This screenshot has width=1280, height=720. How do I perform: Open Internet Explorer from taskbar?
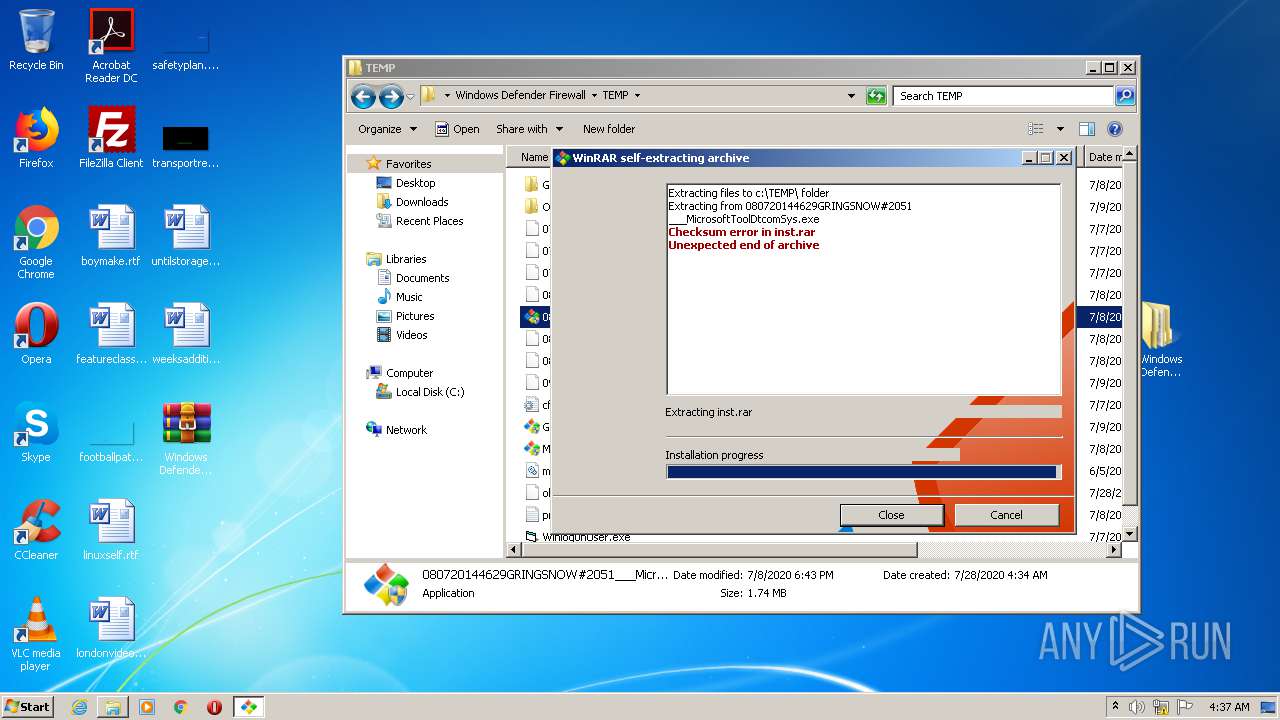pos(79,707)
